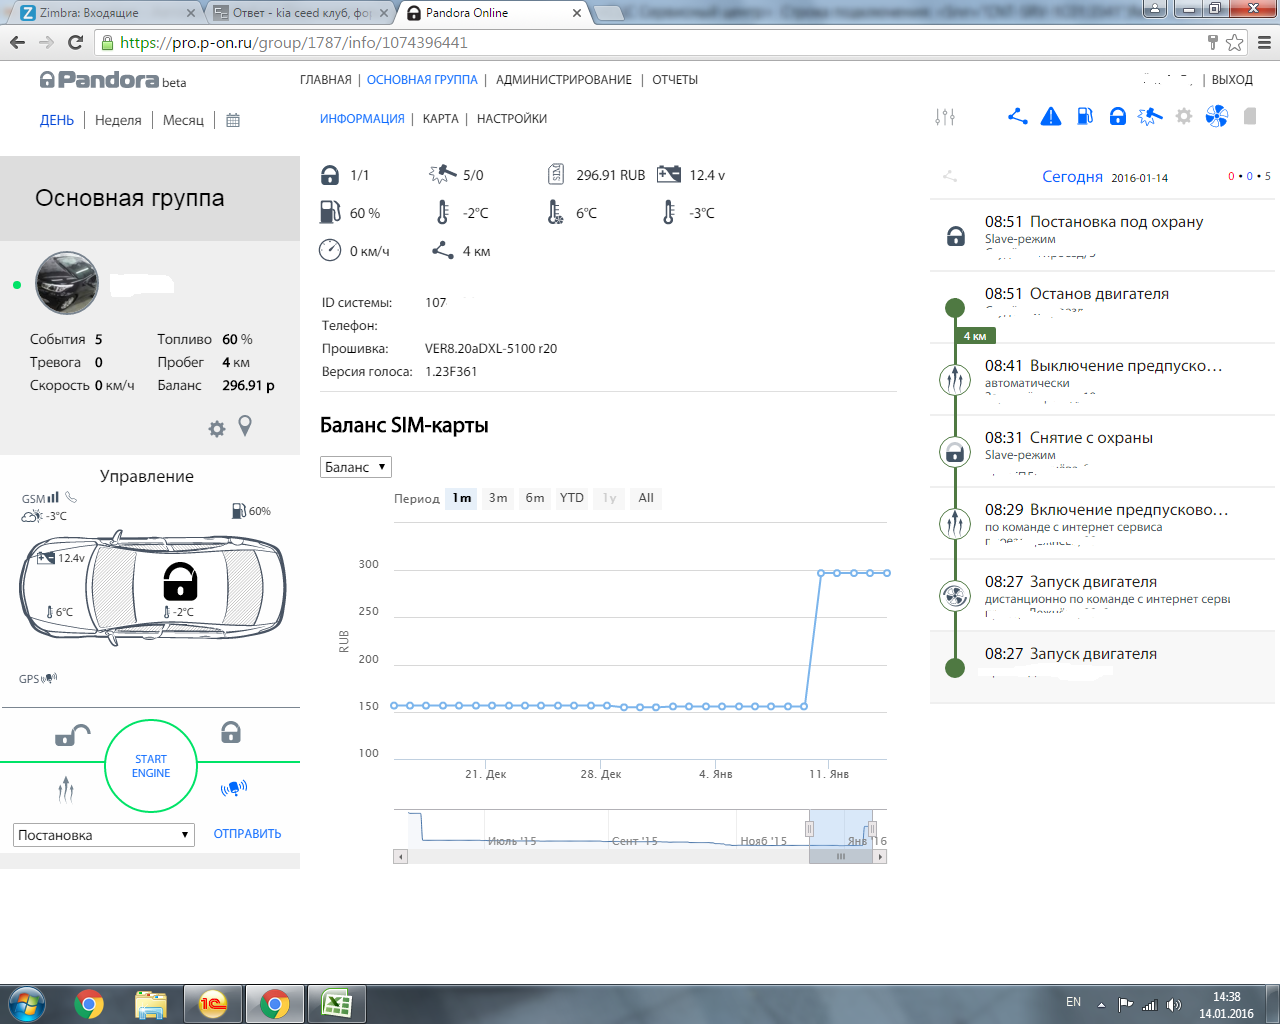Image resolution: width=1280 pixels, height=1024 pixels.
Task: Click the route share filter icon
Action: (x=1018, y=117)
